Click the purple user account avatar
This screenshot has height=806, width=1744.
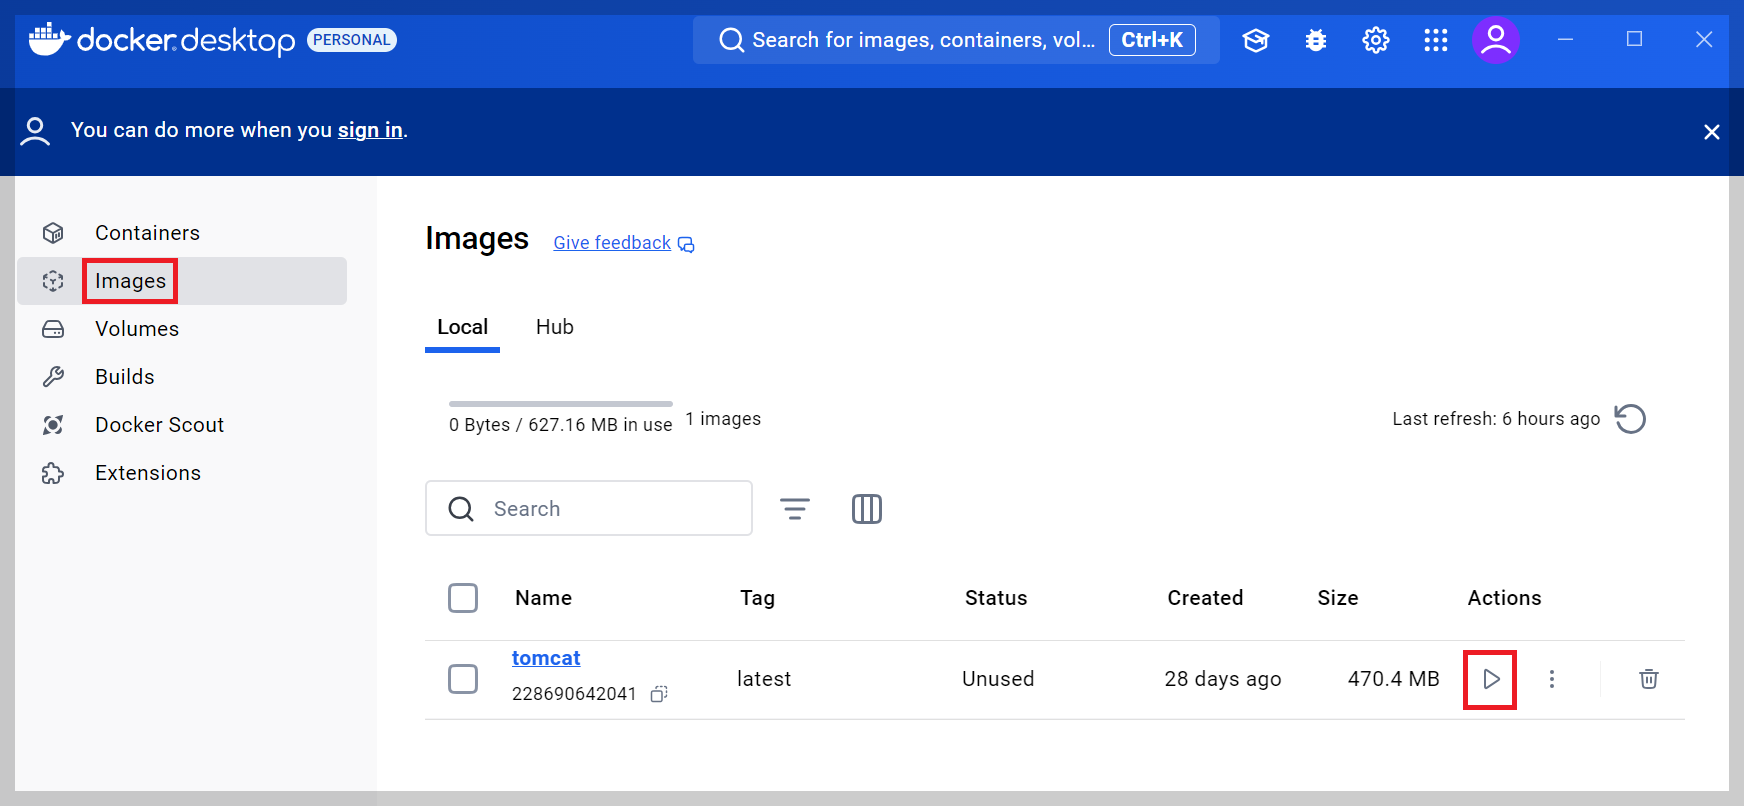point(1496,40)
